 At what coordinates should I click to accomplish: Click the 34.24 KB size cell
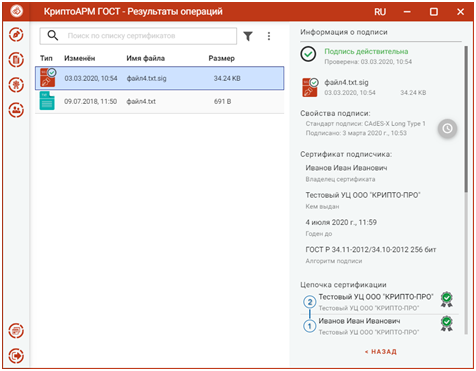(x=227, y=78)
